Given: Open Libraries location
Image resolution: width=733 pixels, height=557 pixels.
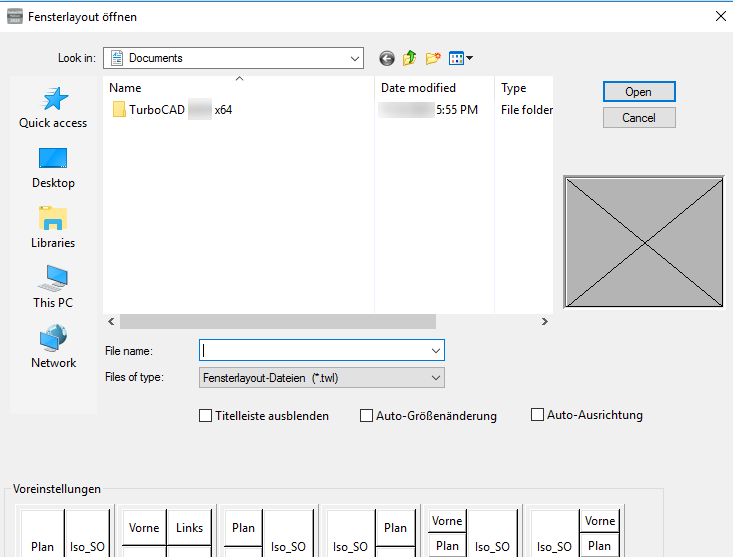Looking at the screenshot, I should click(53, 228).
